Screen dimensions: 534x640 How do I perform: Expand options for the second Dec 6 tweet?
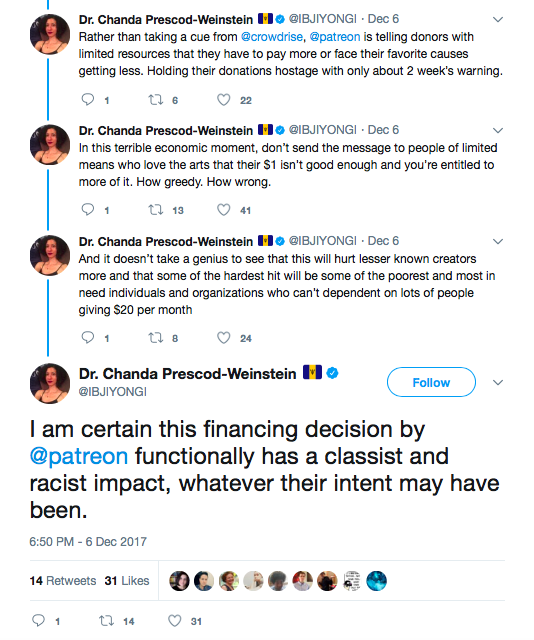(x=498, y=130)
